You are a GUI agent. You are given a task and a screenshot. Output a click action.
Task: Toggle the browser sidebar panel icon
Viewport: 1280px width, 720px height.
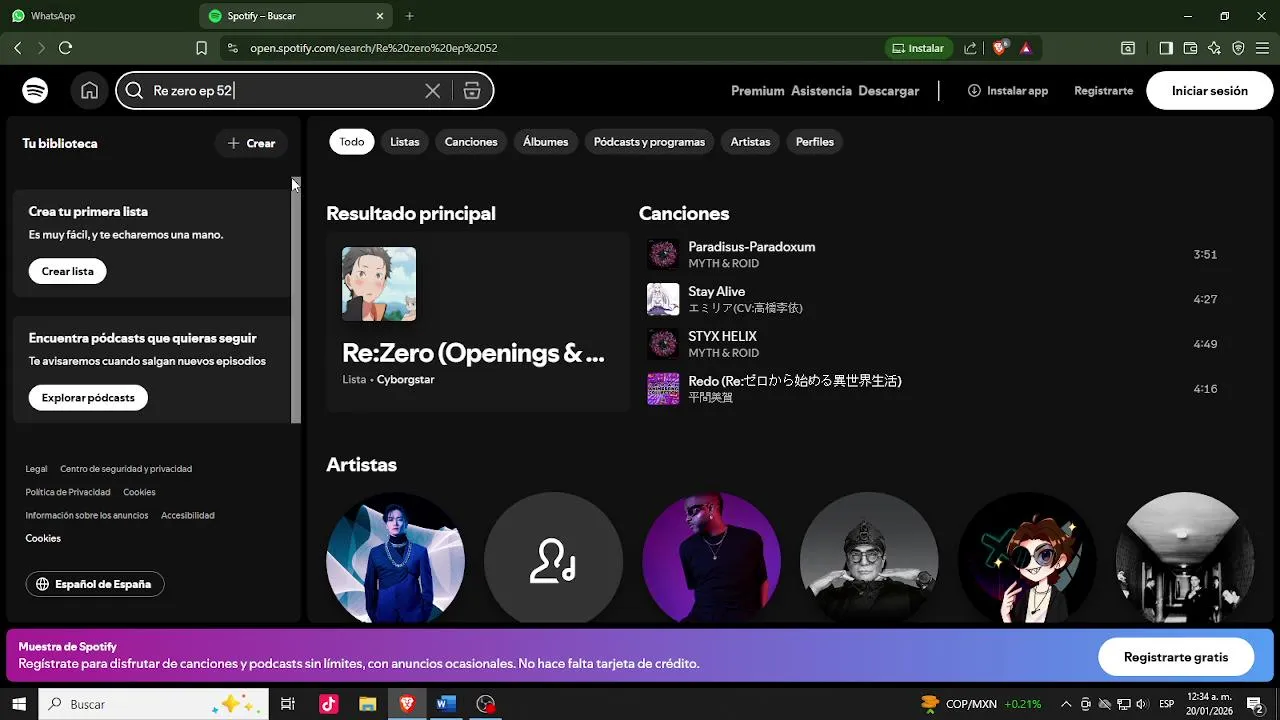pos(1166,47)
